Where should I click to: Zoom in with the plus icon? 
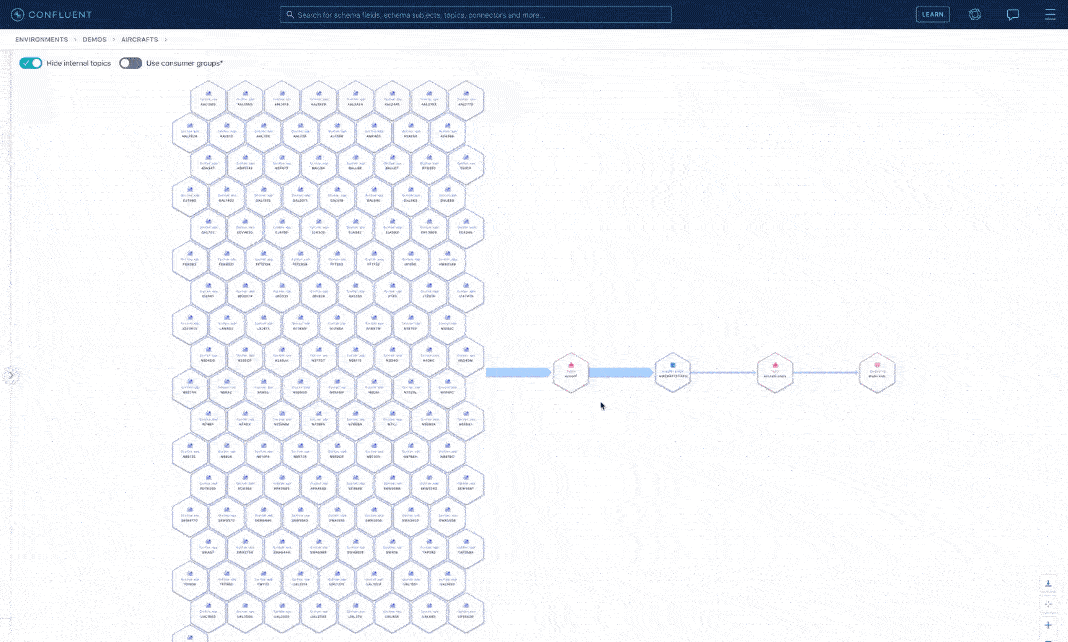click(x=1048, y=625)
